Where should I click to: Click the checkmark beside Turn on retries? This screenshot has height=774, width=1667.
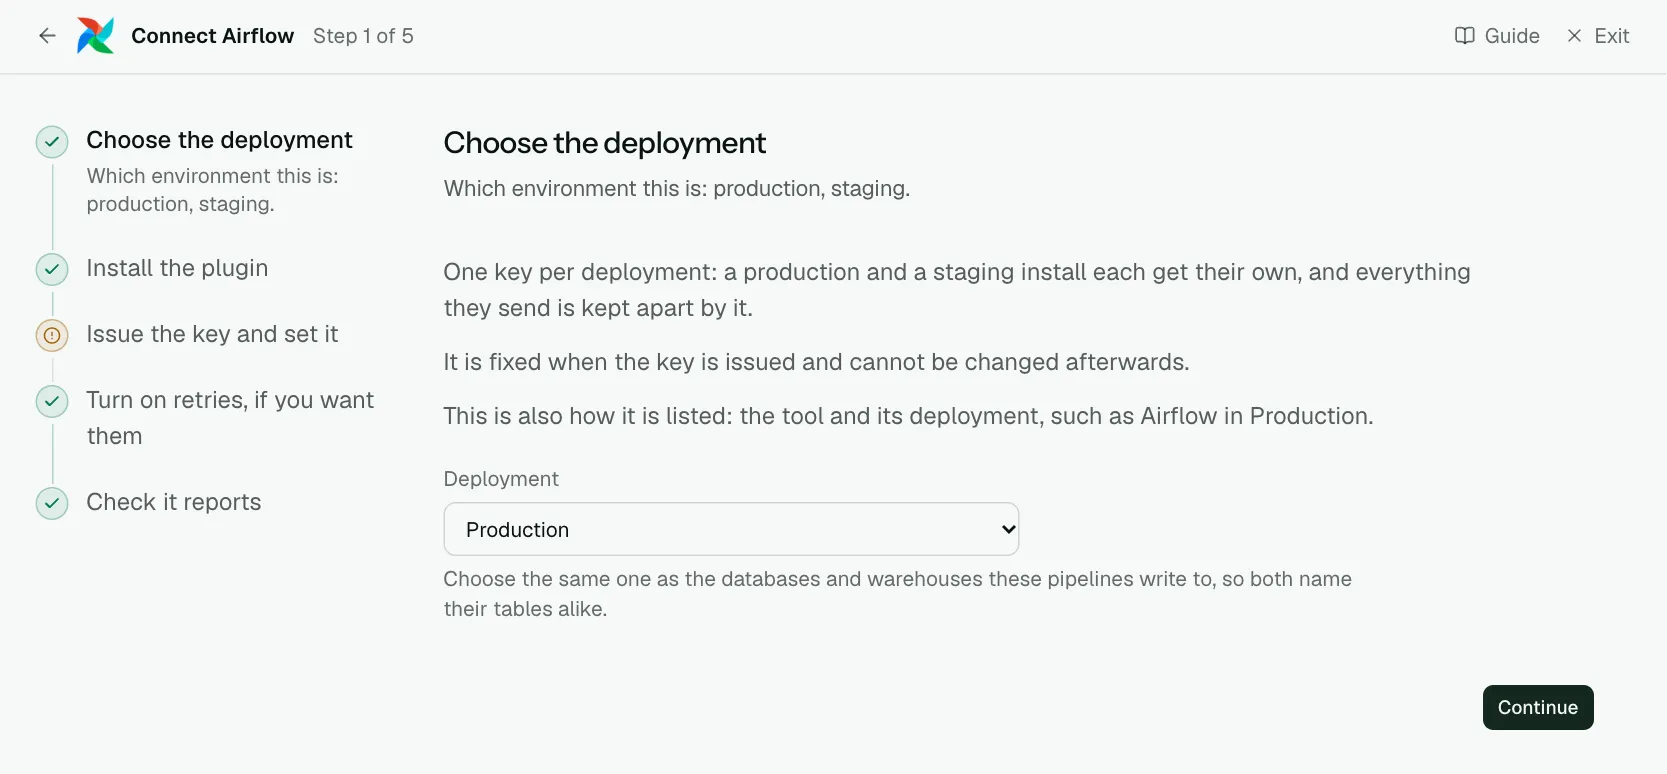(52, 401)
